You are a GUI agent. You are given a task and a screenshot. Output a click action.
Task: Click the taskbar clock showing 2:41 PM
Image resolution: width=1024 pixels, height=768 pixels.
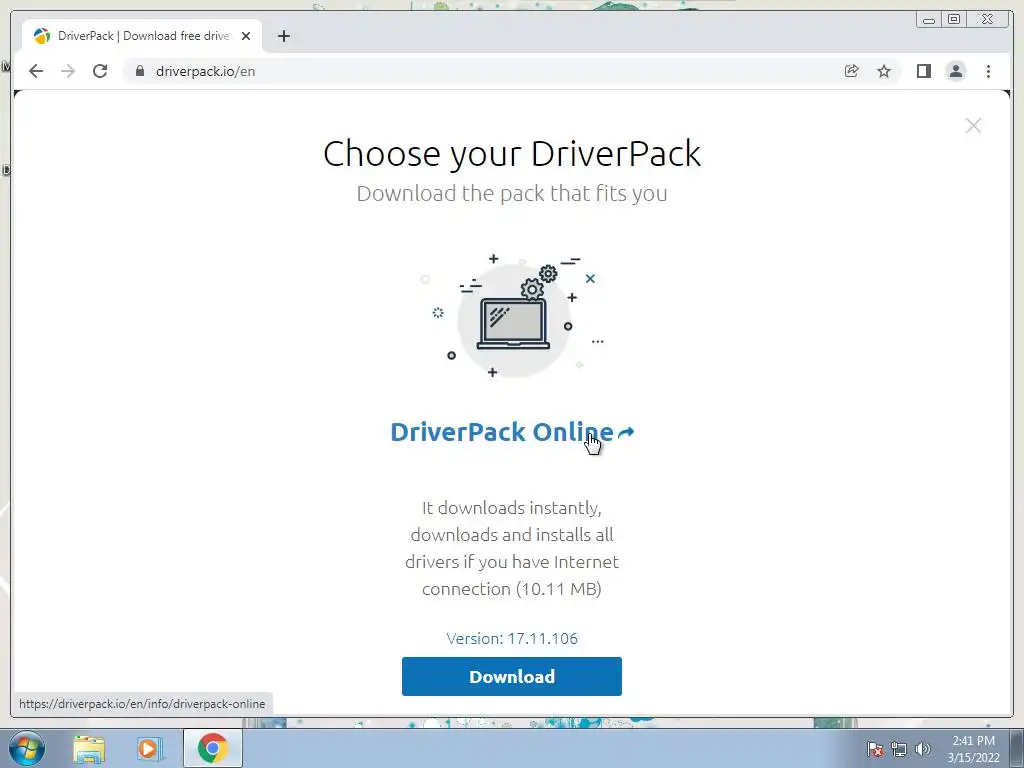click(x=973, y=749)
